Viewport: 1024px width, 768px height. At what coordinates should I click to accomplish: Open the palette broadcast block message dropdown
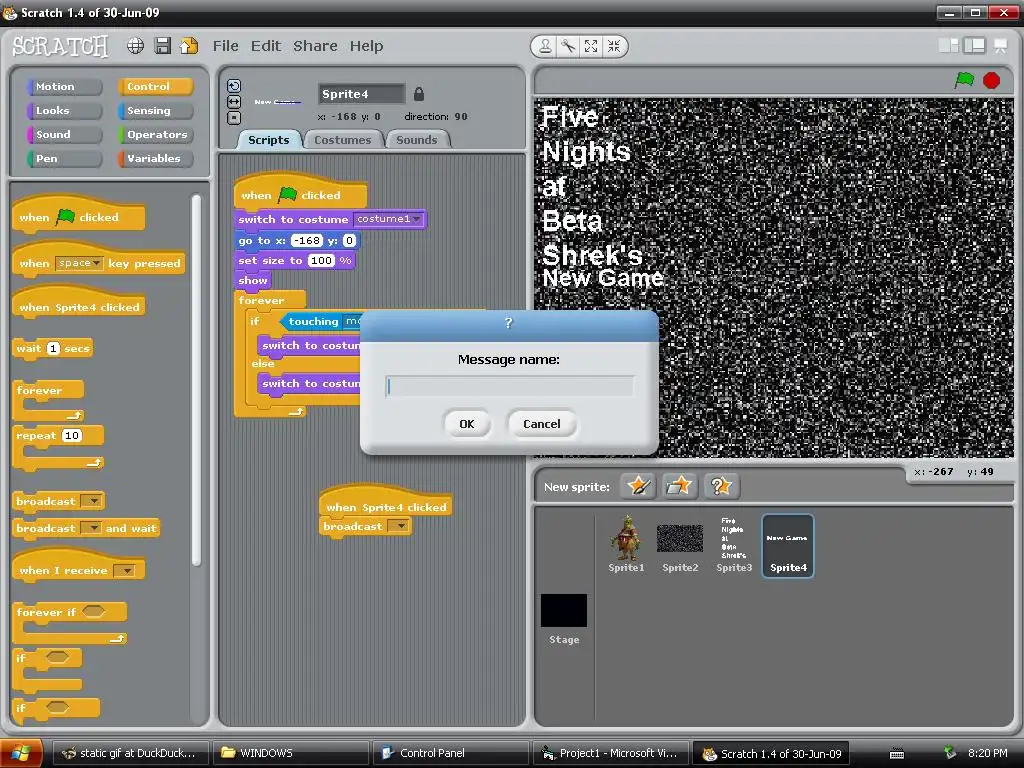(x=92, y=501)
